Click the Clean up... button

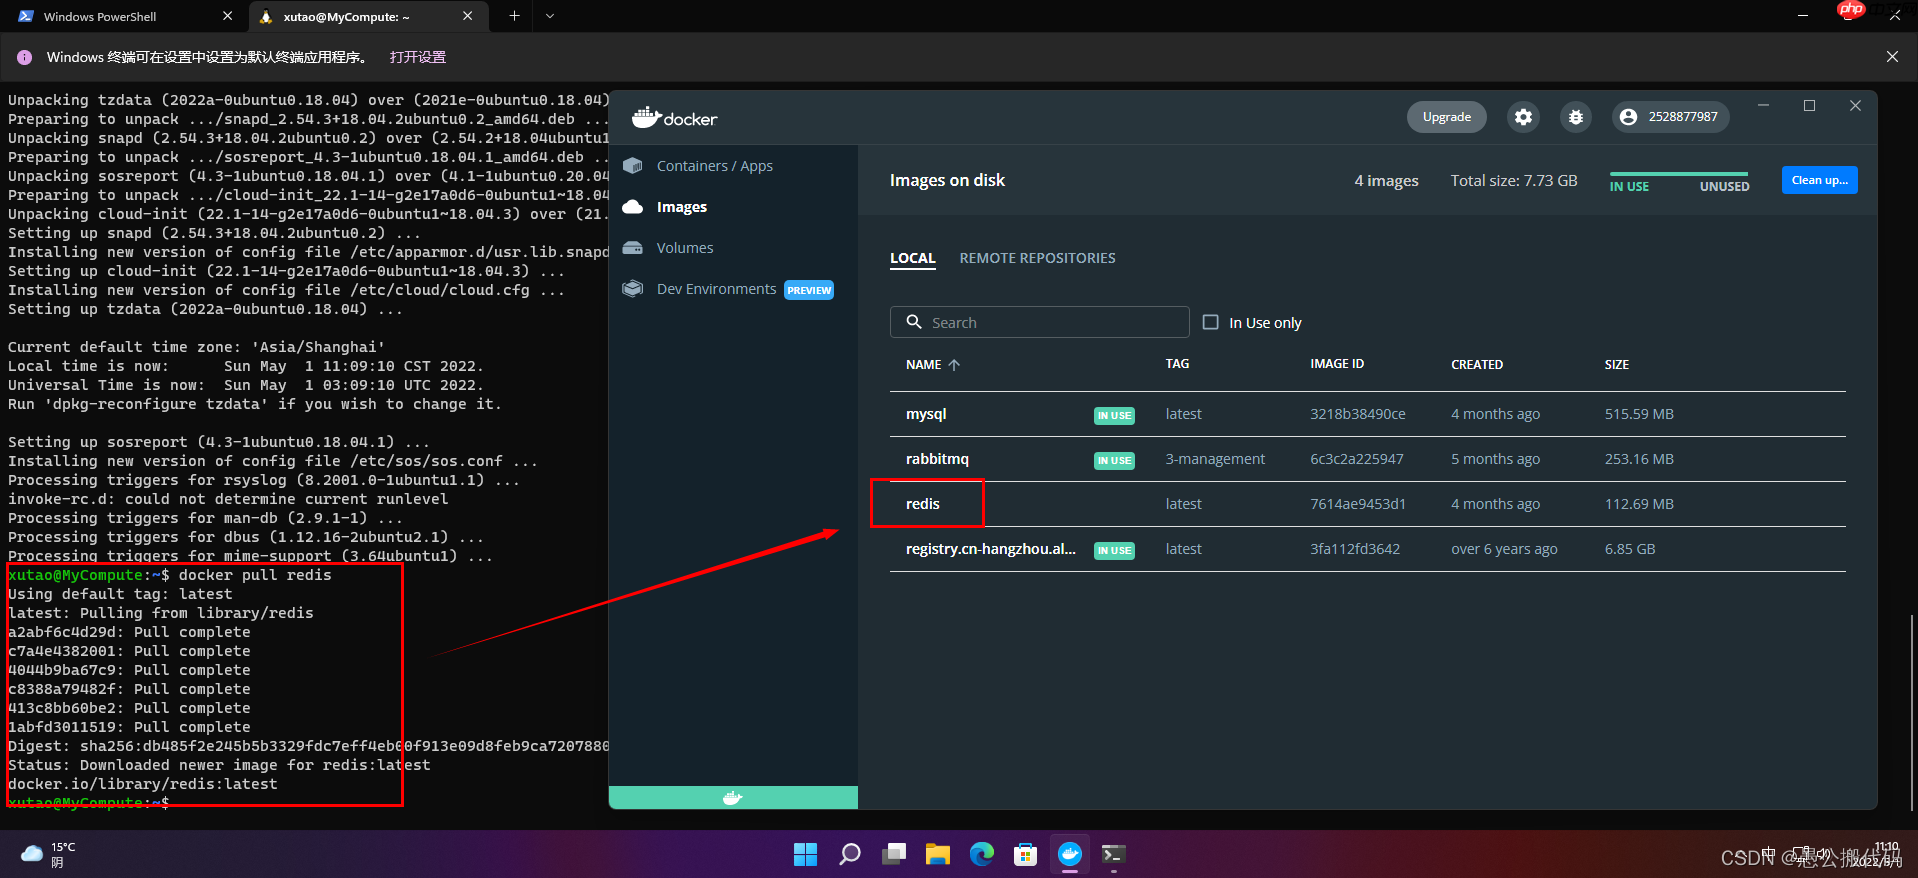(x=1819, y=180)
